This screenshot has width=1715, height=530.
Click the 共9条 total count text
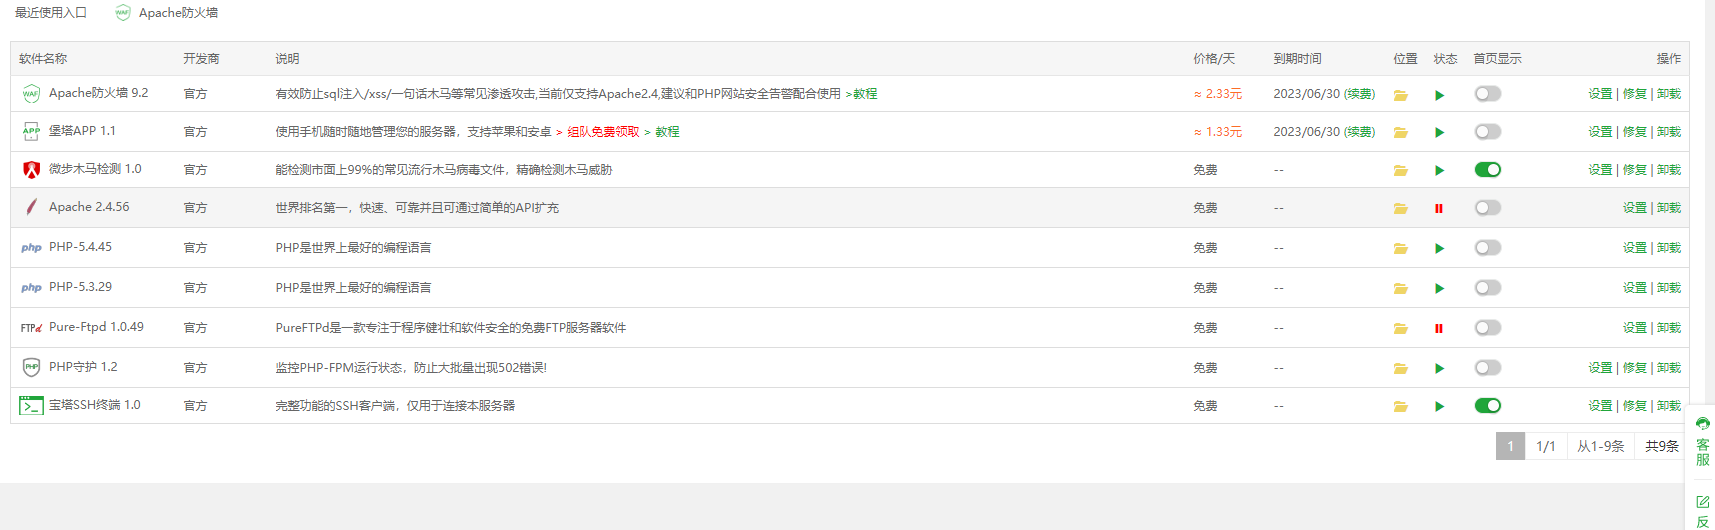pyautogui.click(x=1662, y=446)
